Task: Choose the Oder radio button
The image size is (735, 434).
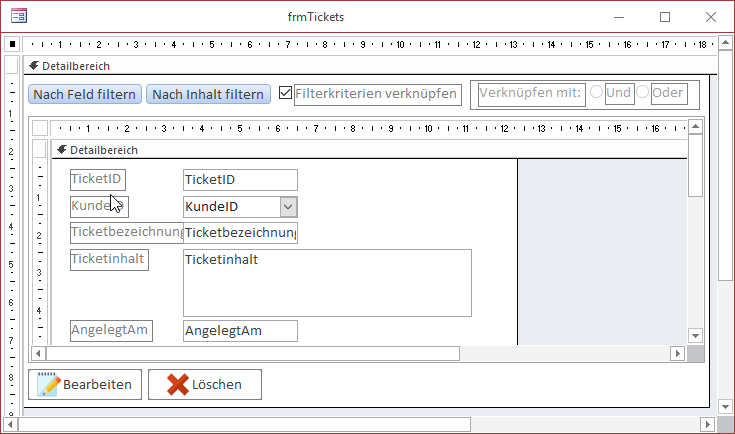Action: tap(643, 91)
